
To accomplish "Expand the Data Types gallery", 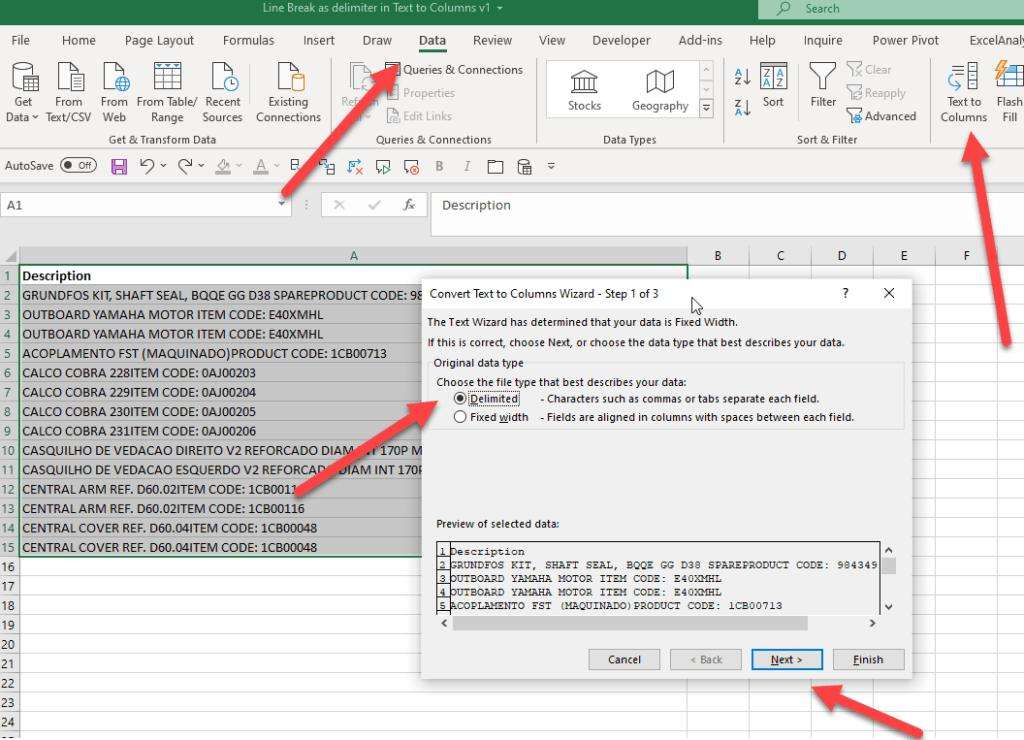I will (x=706, y=108).
